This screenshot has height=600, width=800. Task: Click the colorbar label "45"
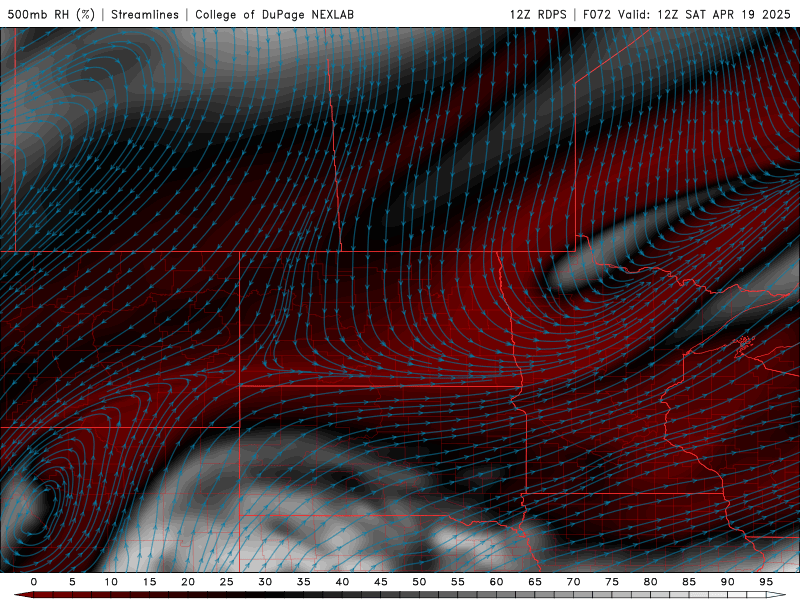(381, 582)
